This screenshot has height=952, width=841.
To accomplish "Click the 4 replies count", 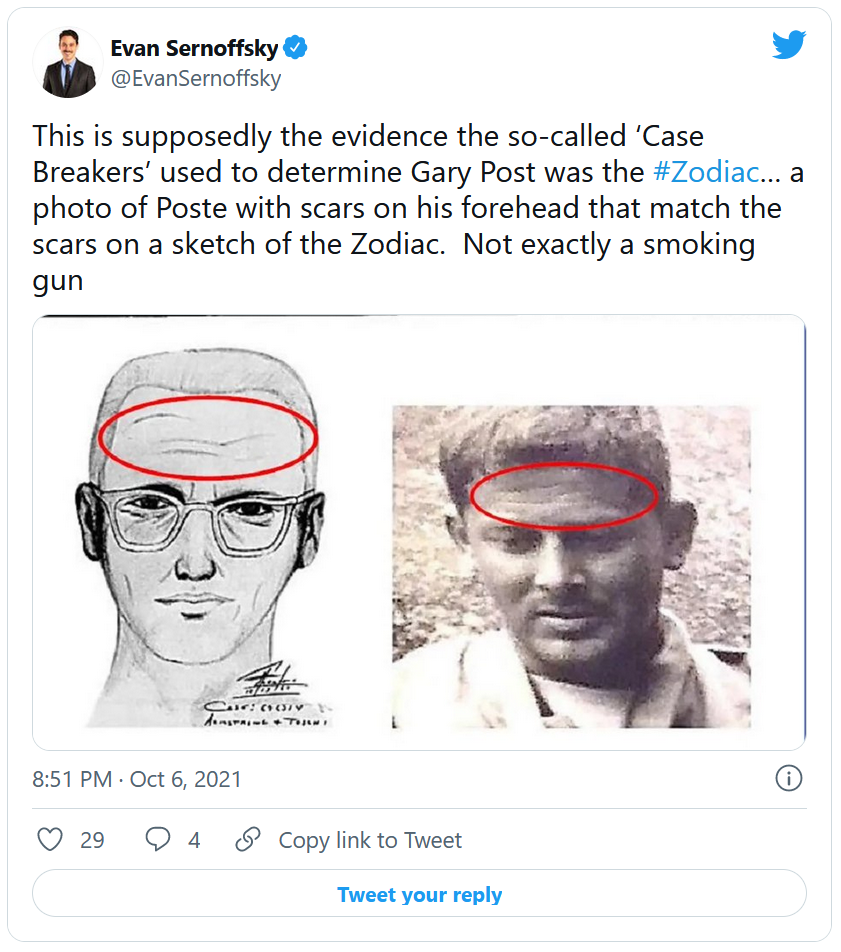I will click(194, 840).
